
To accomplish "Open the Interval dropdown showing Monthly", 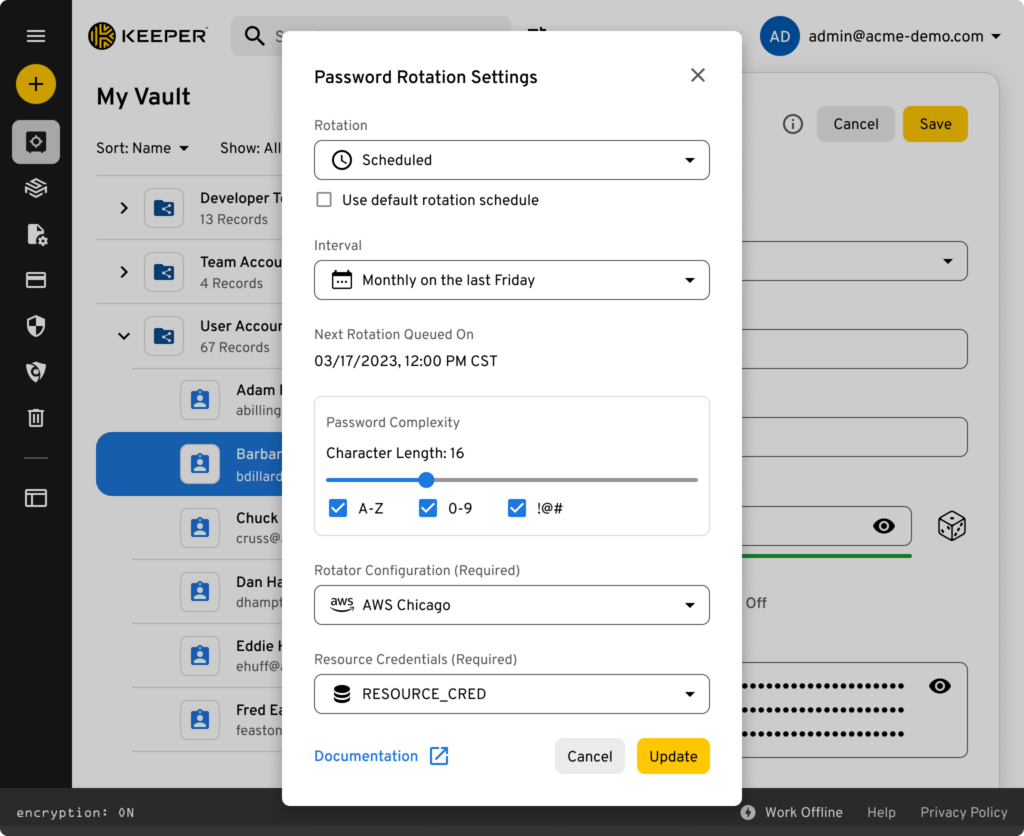I will pos(512,280).
